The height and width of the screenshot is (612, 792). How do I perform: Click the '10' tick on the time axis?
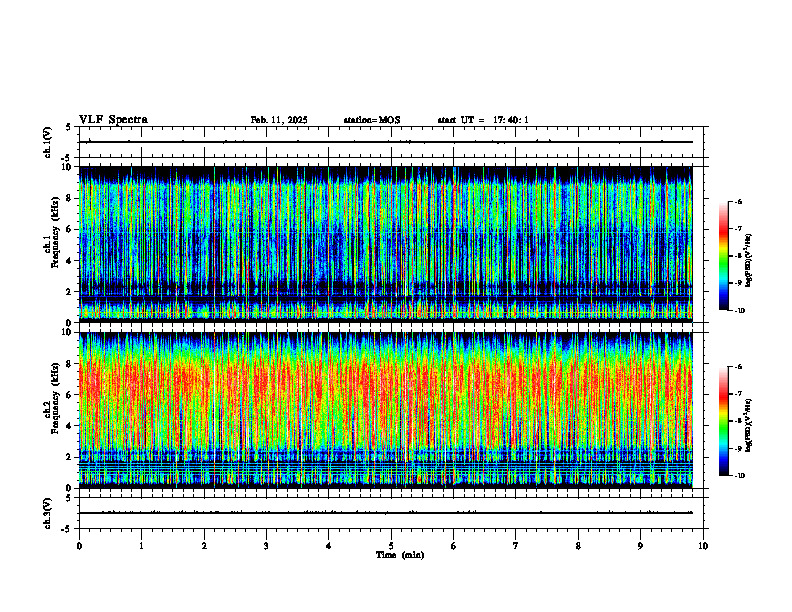703,546
